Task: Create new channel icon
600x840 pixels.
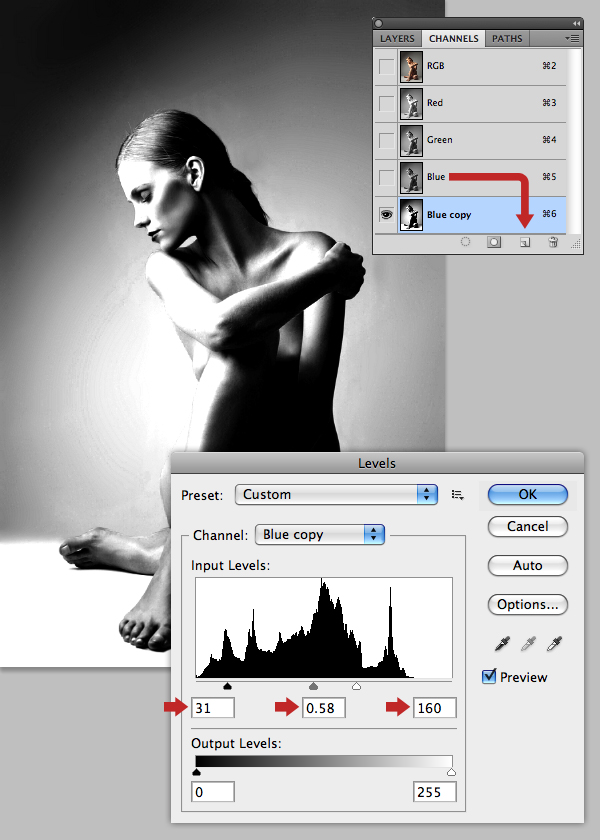Action: coord(525,243)
